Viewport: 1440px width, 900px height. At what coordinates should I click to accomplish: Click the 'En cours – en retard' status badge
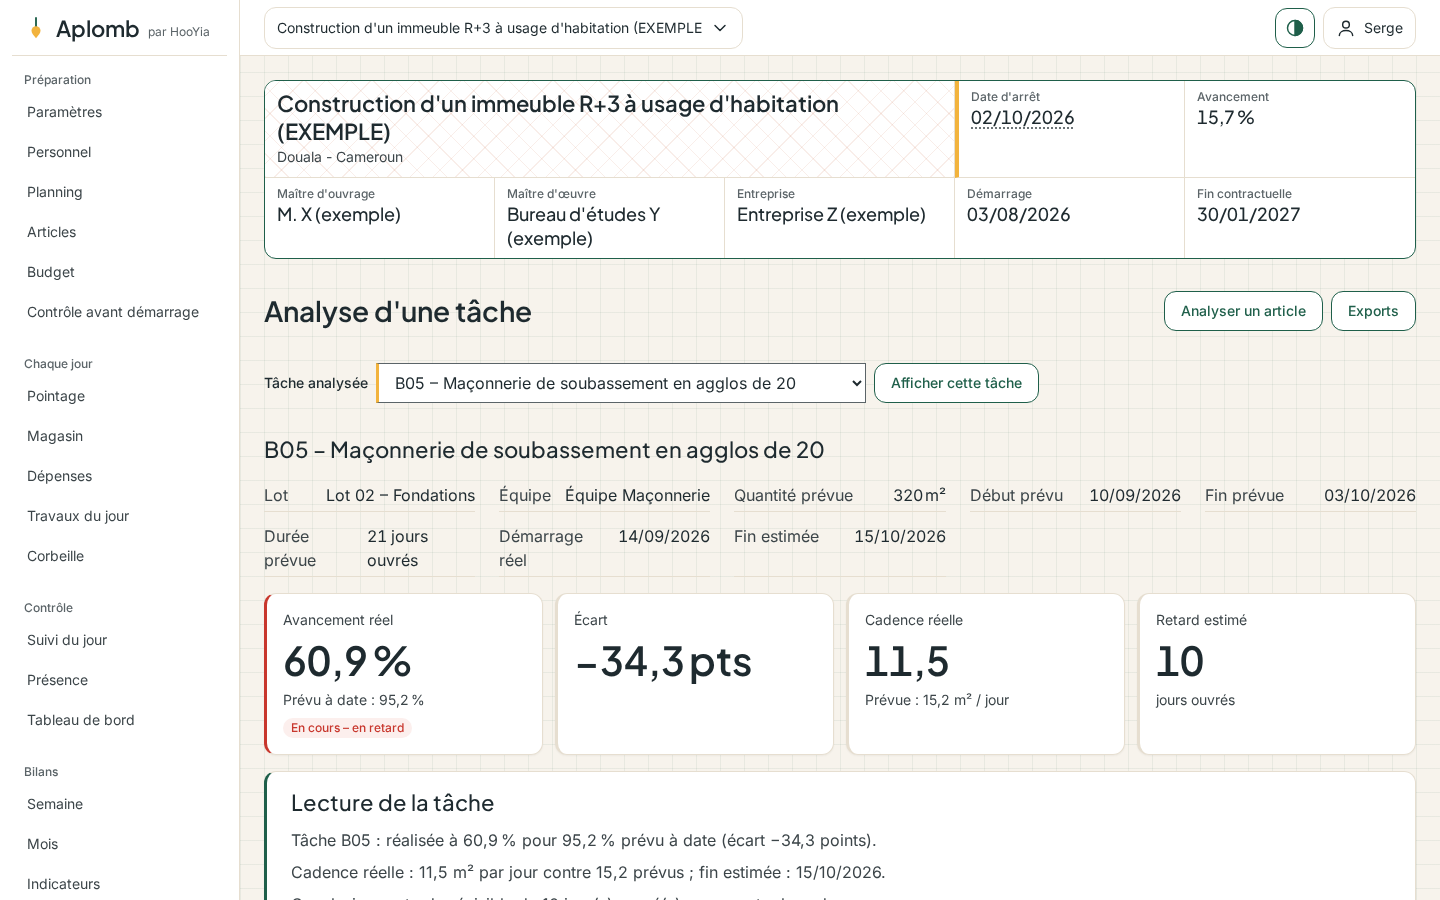click(x=347, y=728)
